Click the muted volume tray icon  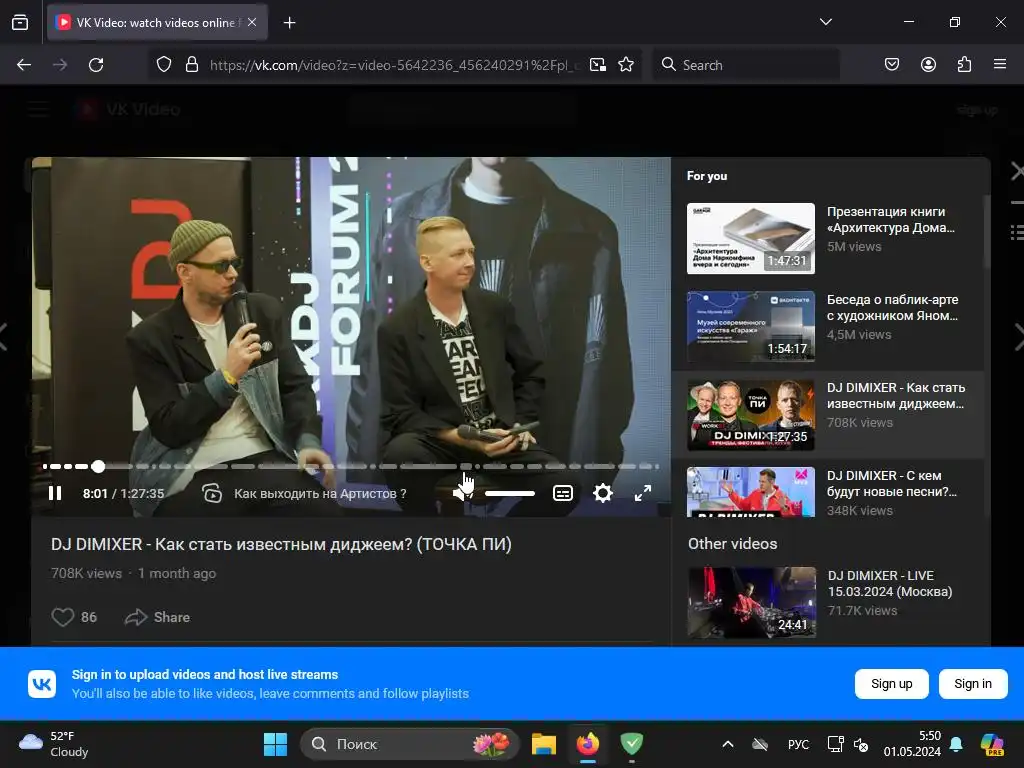pos(861,744)
